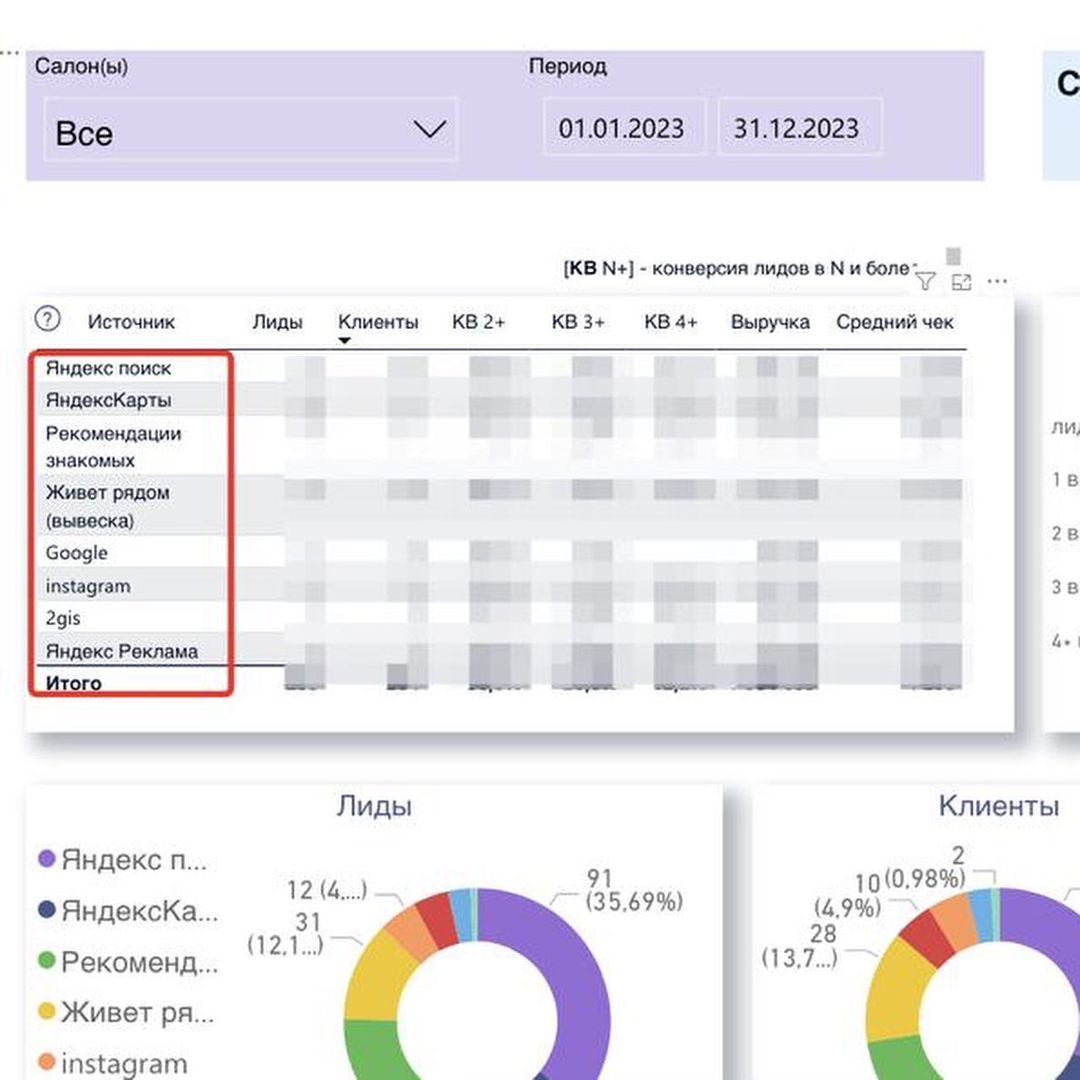Click the 91 (35,69%) data label
The width and height of the screenshot is (1080, 1080).
[634, 889]
